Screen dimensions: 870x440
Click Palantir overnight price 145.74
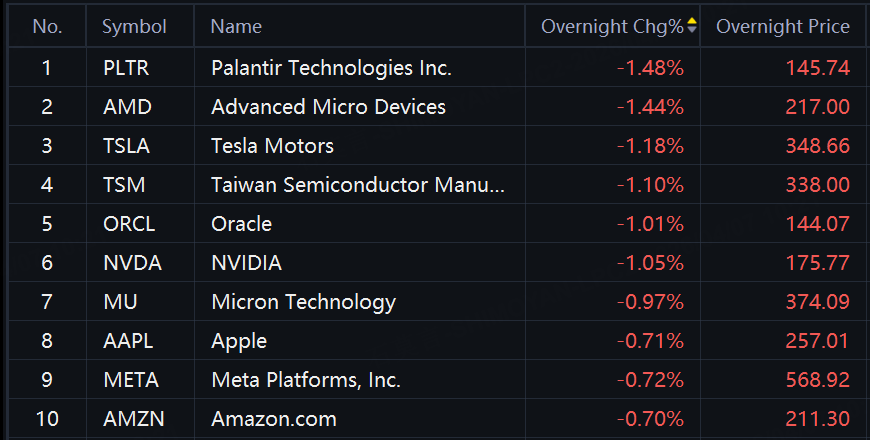pos(817,68)
